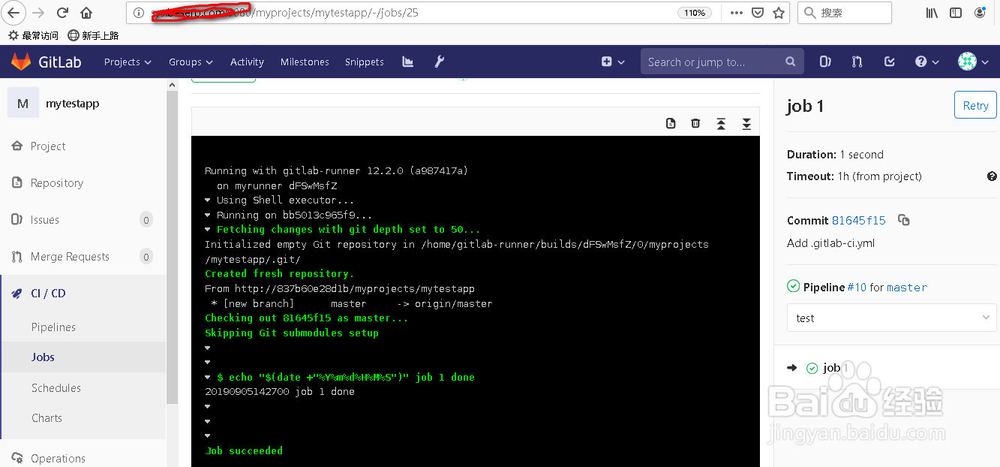Screen dimensions: 1000x467
Task: Collapse the Using Shell executor section
Action: pos(208,200)
